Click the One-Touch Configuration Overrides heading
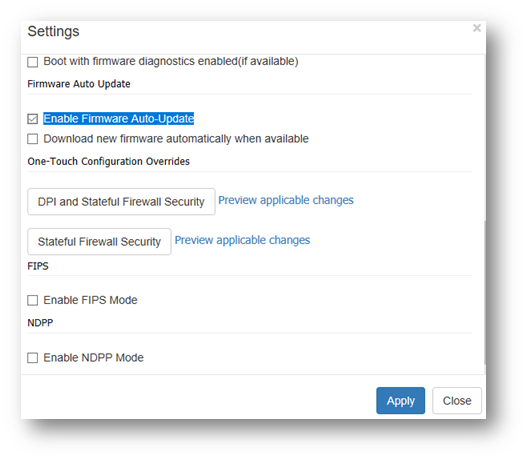 click(108, 161)
